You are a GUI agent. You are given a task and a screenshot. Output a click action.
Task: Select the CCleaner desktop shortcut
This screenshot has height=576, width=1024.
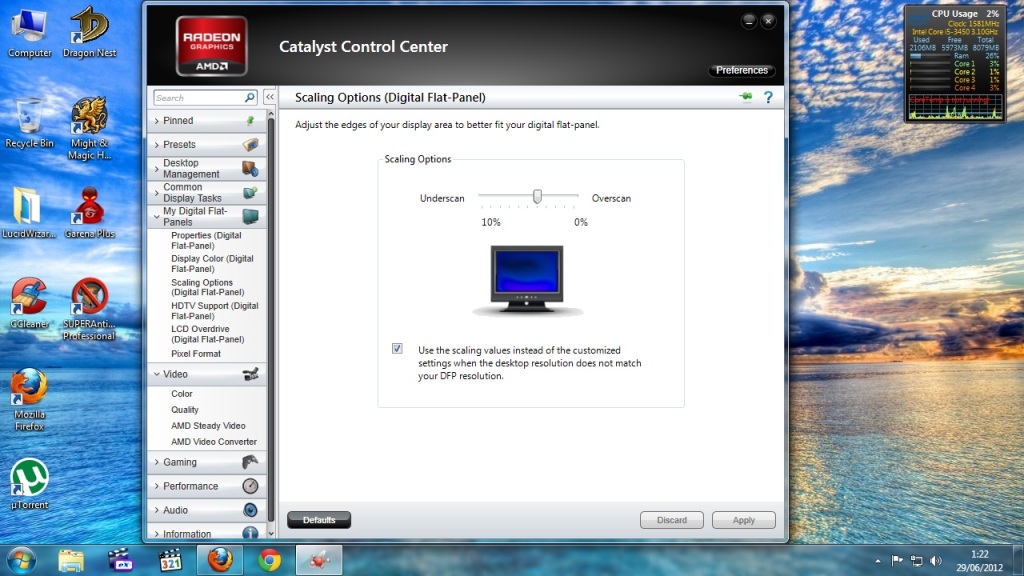(x=29, y=303)
